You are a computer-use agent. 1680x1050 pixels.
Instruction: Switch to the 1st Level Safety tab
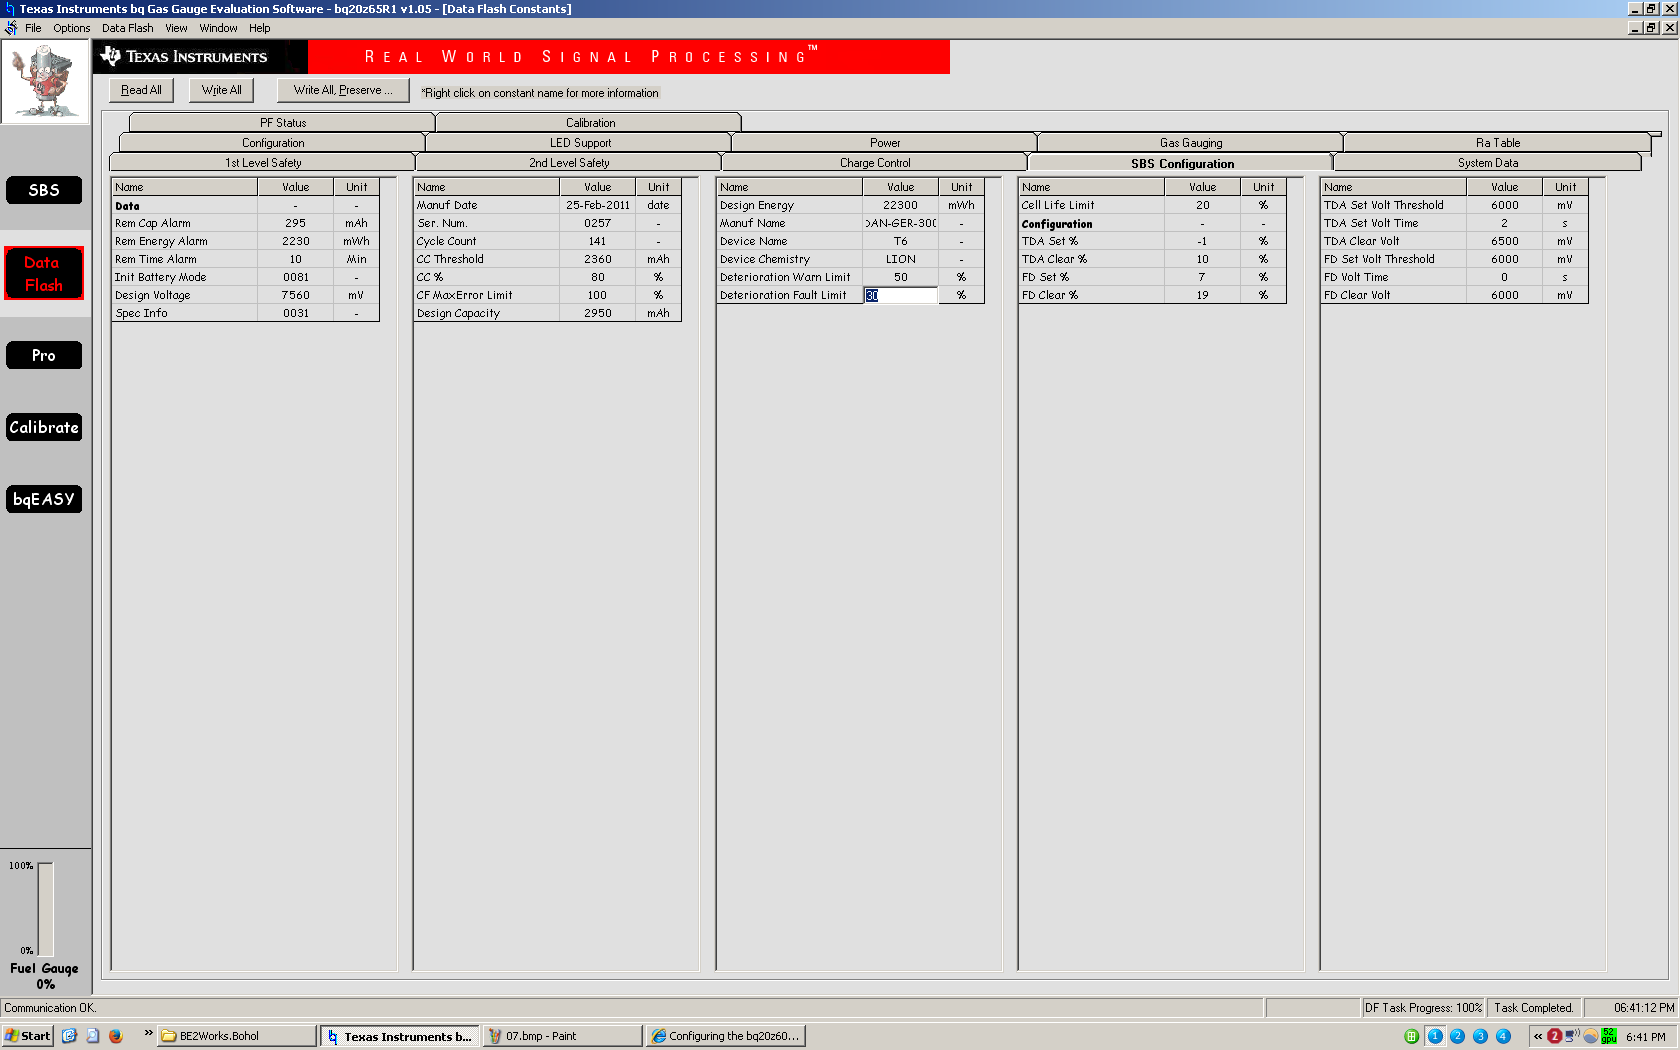click(x=263, y=163)
